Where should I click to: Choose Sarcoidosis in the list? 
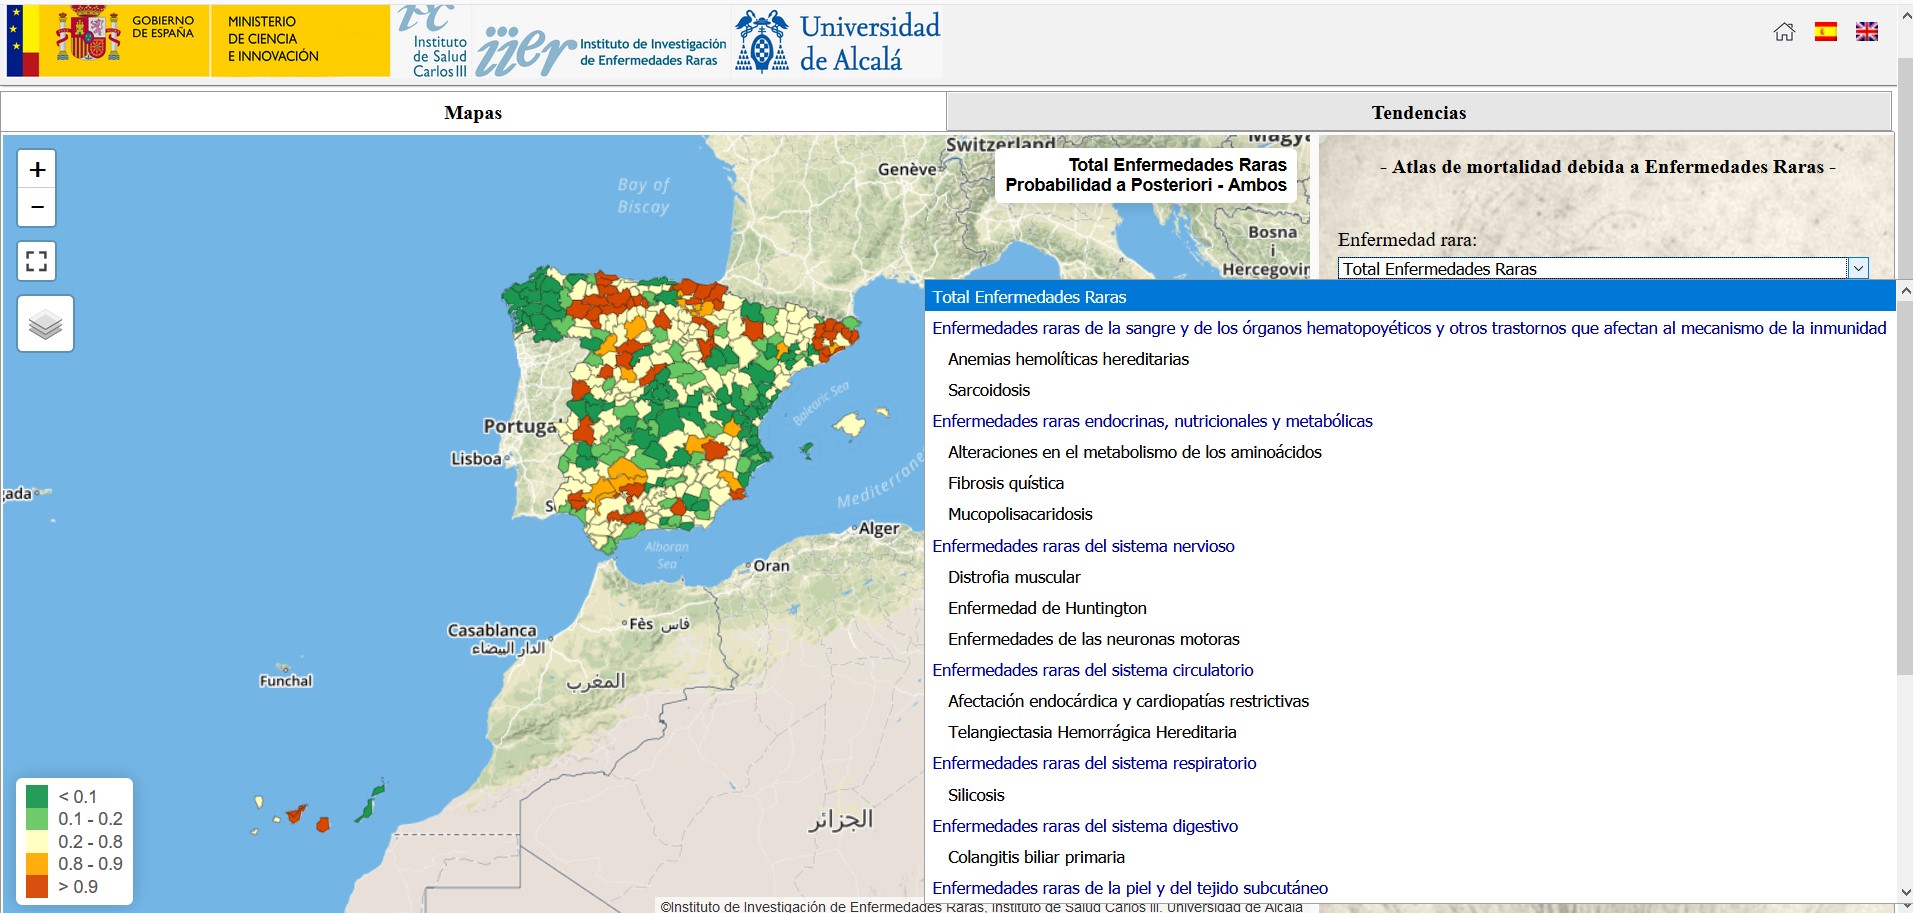coord(1410,390)
